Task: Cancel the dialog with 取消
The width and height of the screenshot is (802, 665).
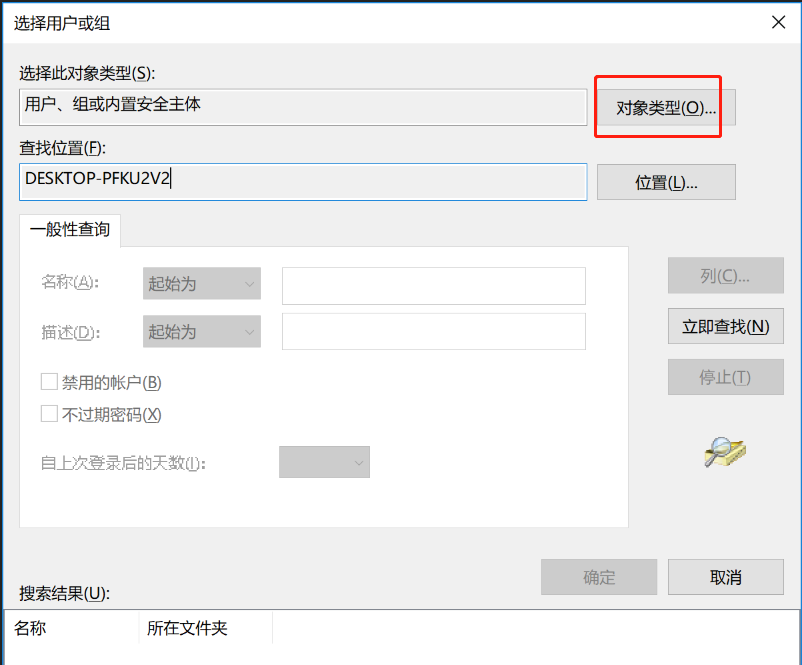Action: click(725, 577)
